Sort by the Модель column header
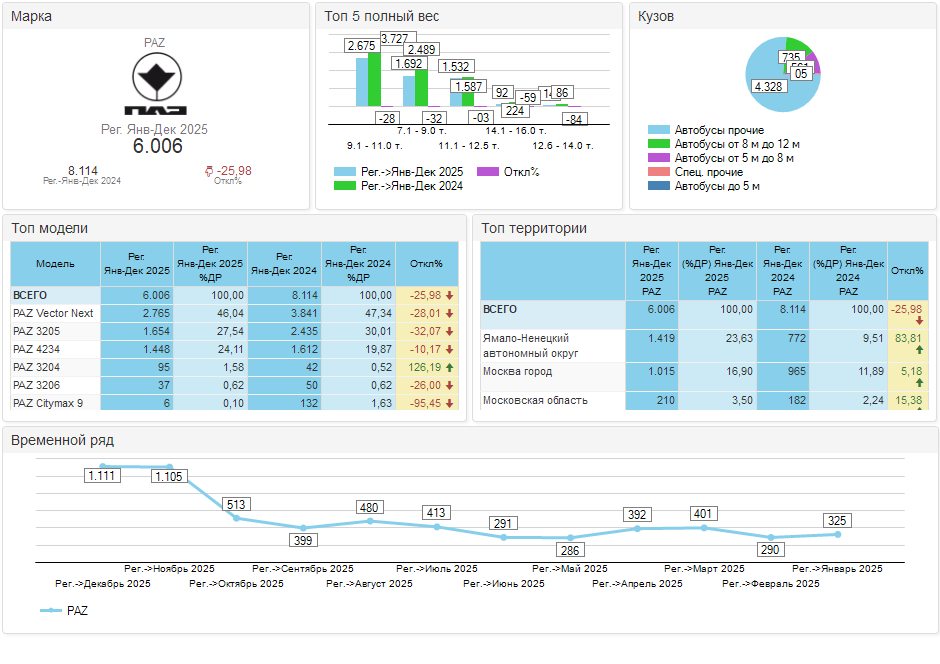940x664 pixels. 55,264
